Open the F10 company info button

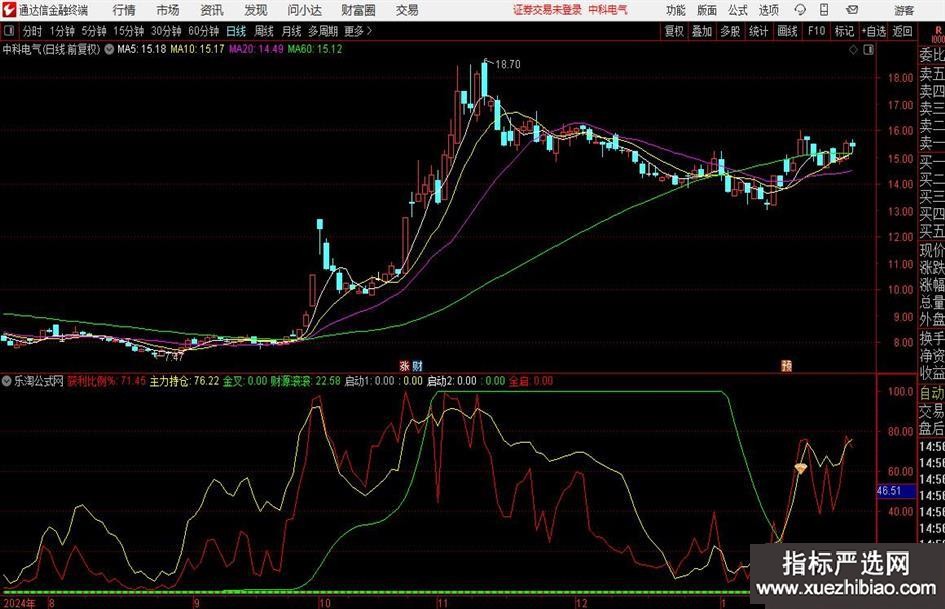[x=816, y=31]
